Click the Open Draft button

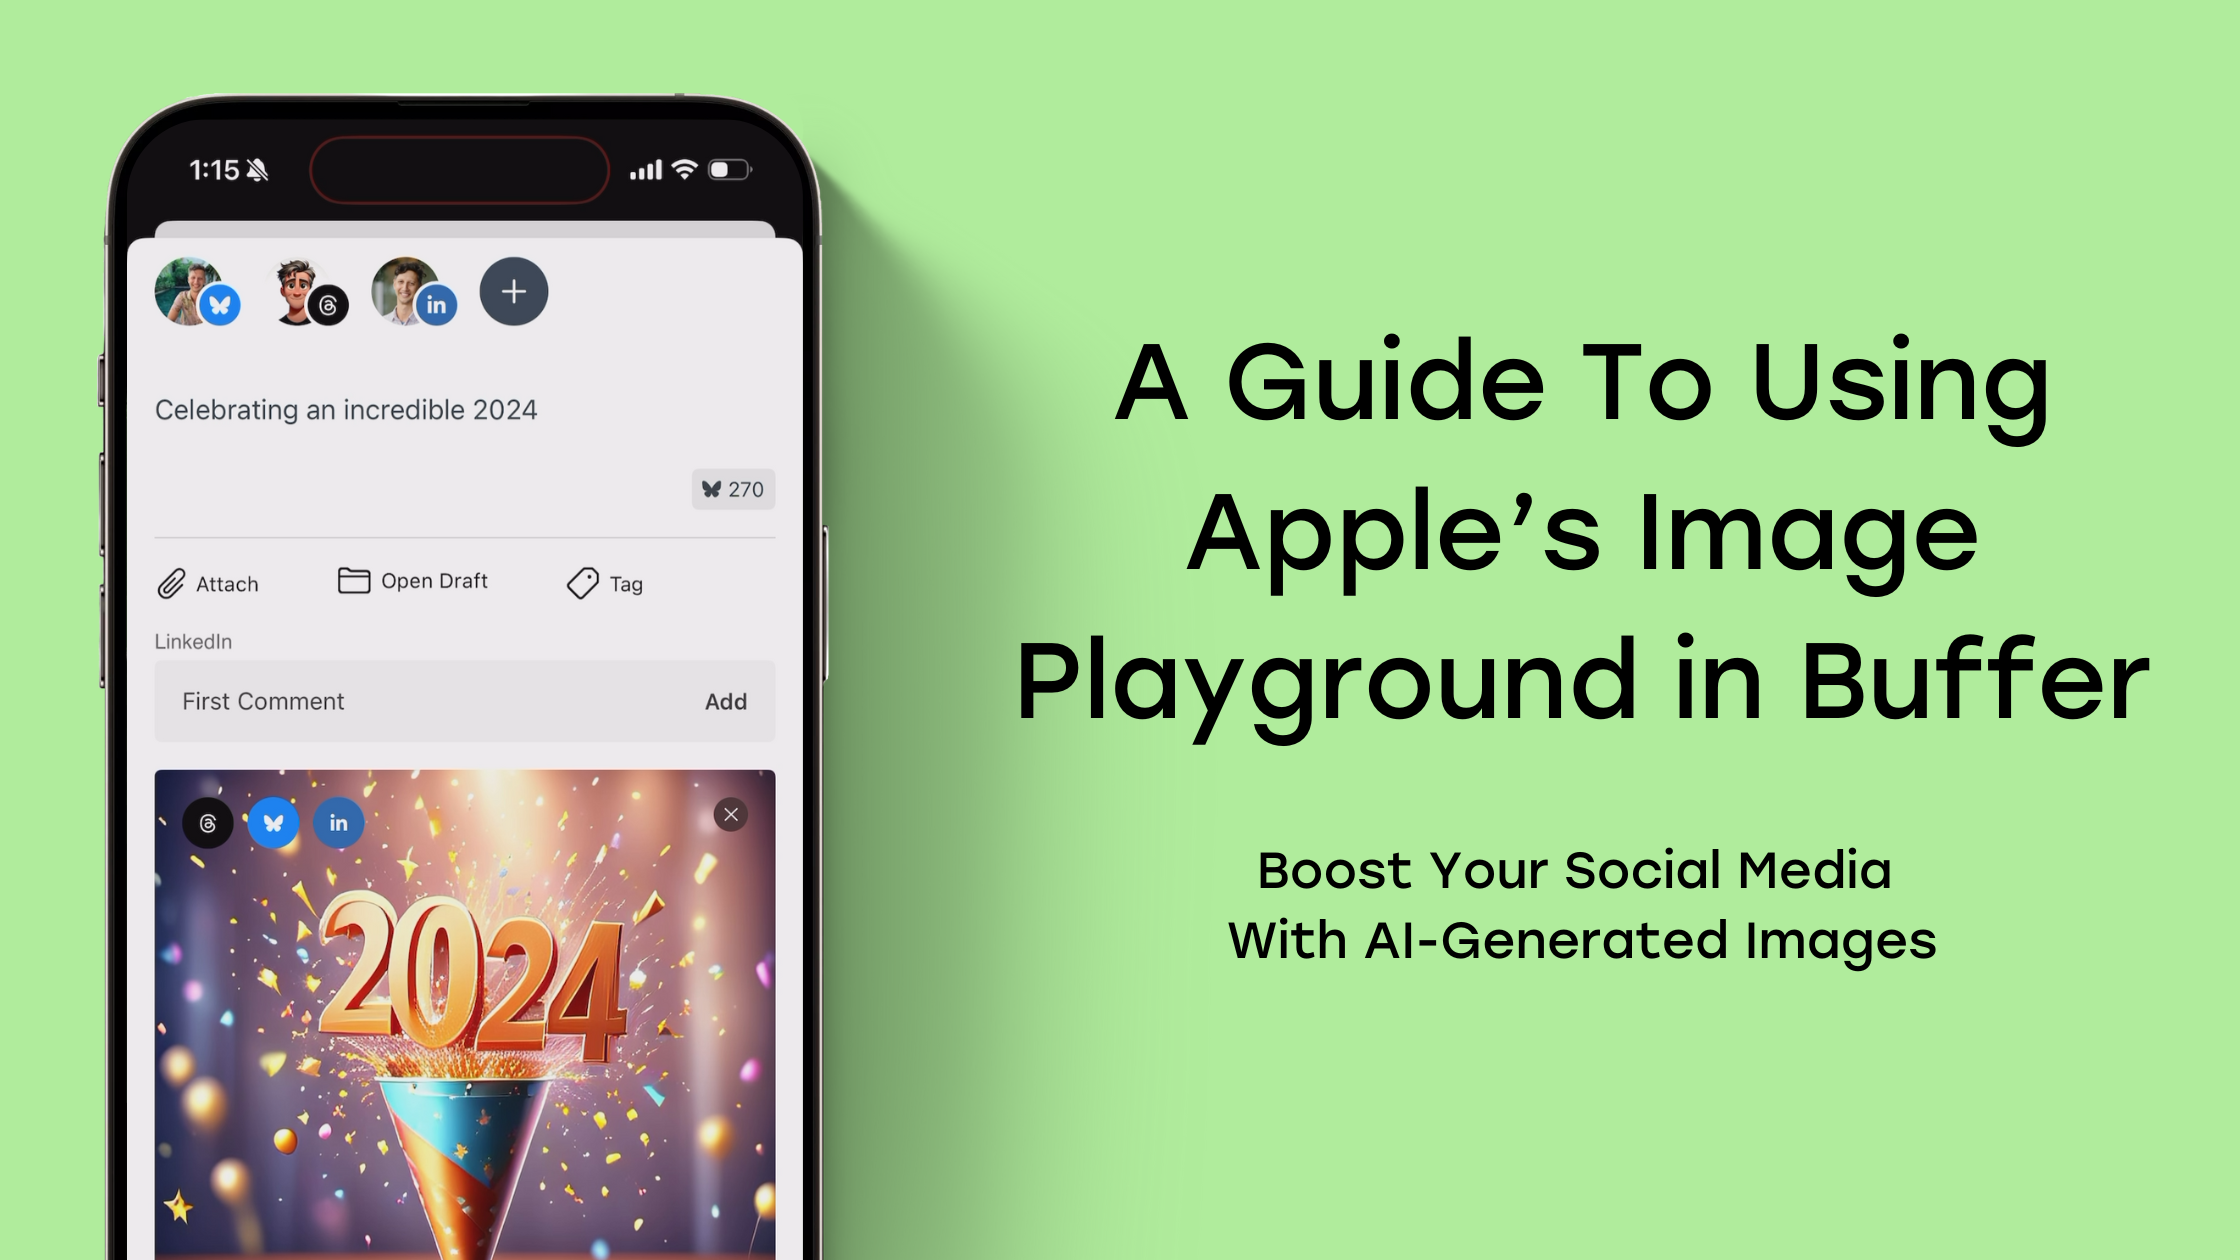pyautogui.click(x=414, y=582)
